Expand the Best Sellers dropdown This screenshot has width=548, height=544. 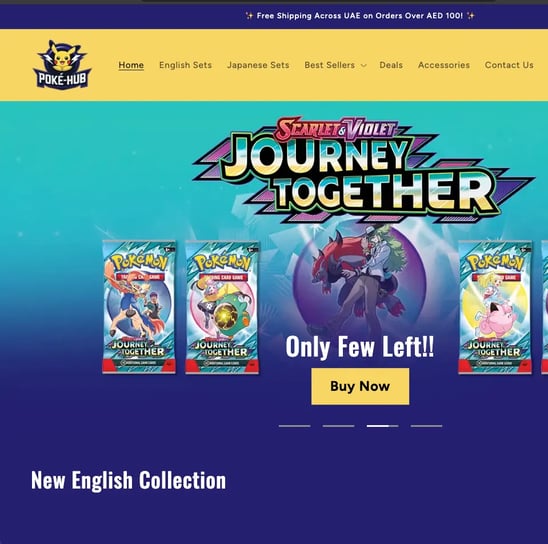[x=335, y=65]
